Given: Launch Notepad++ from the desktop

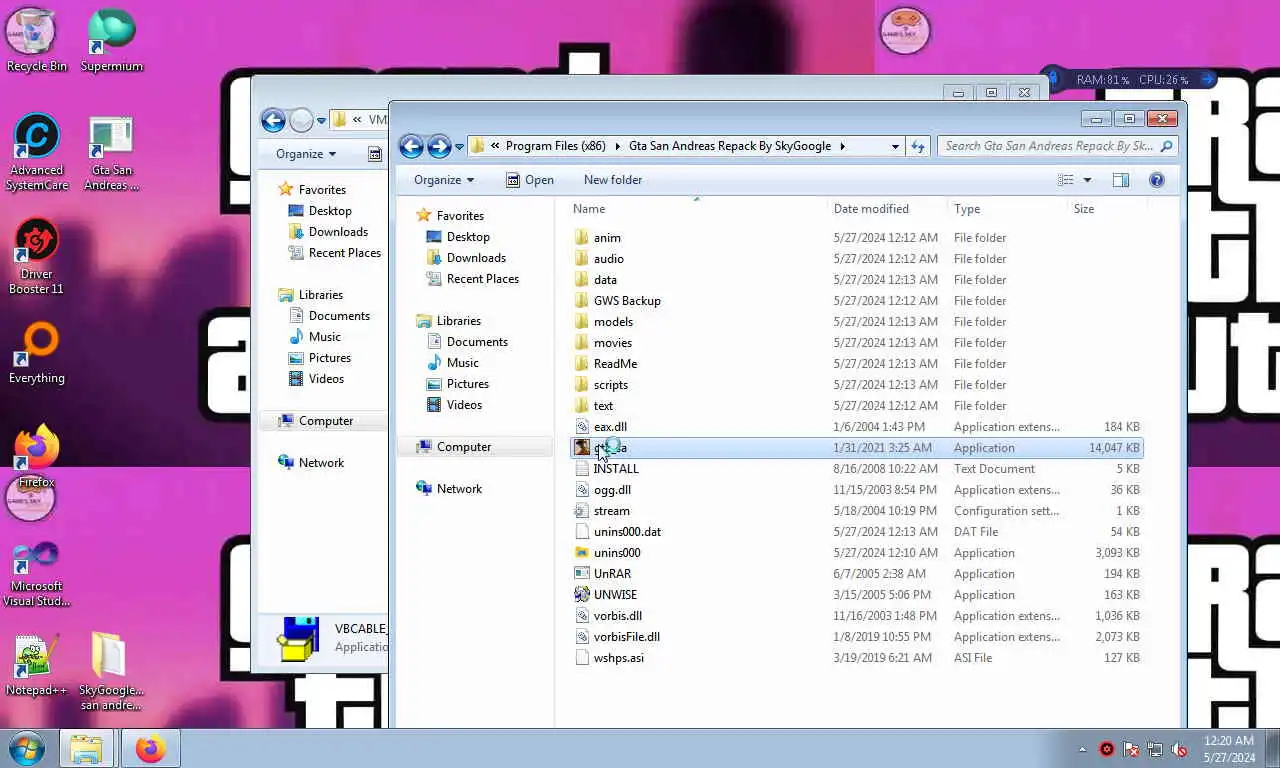Looking at the screenshot, I should coord(37,664).
